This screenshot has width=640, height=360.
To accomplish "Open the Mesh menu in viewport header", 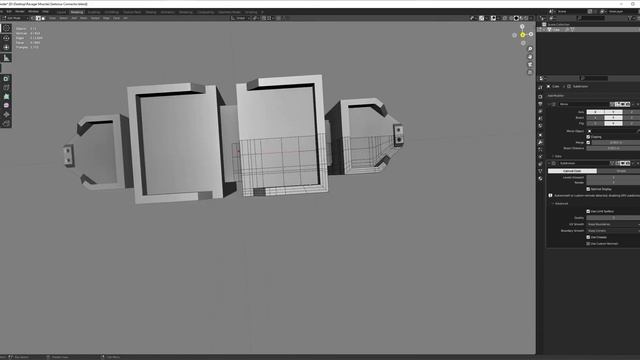I will coord(84,18).
